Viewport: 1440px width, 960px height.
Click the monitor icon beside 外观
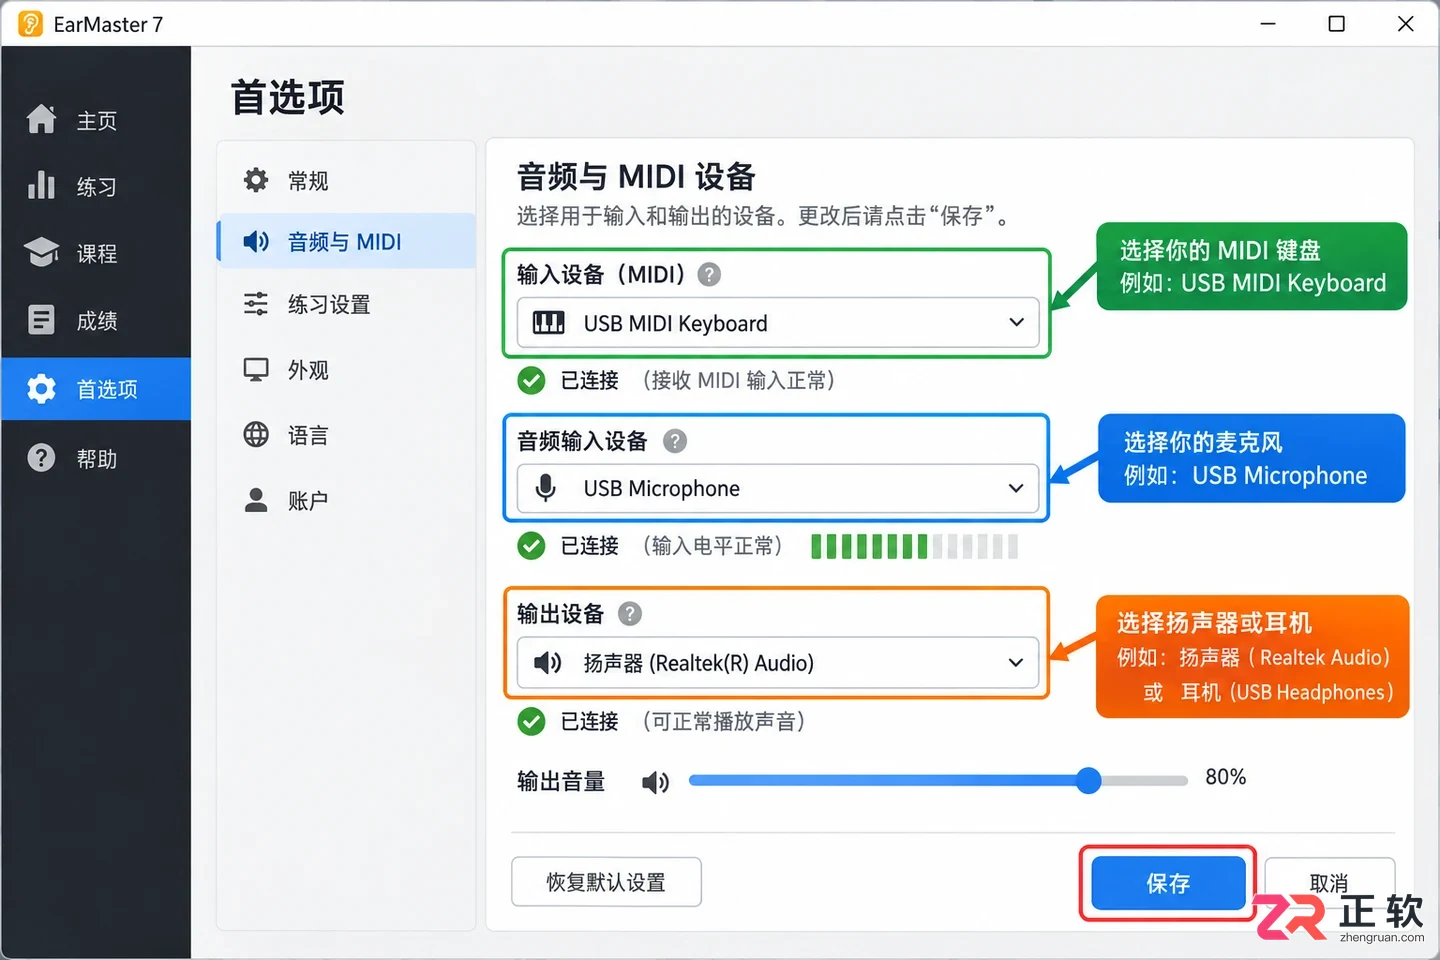tap(256, 370)
